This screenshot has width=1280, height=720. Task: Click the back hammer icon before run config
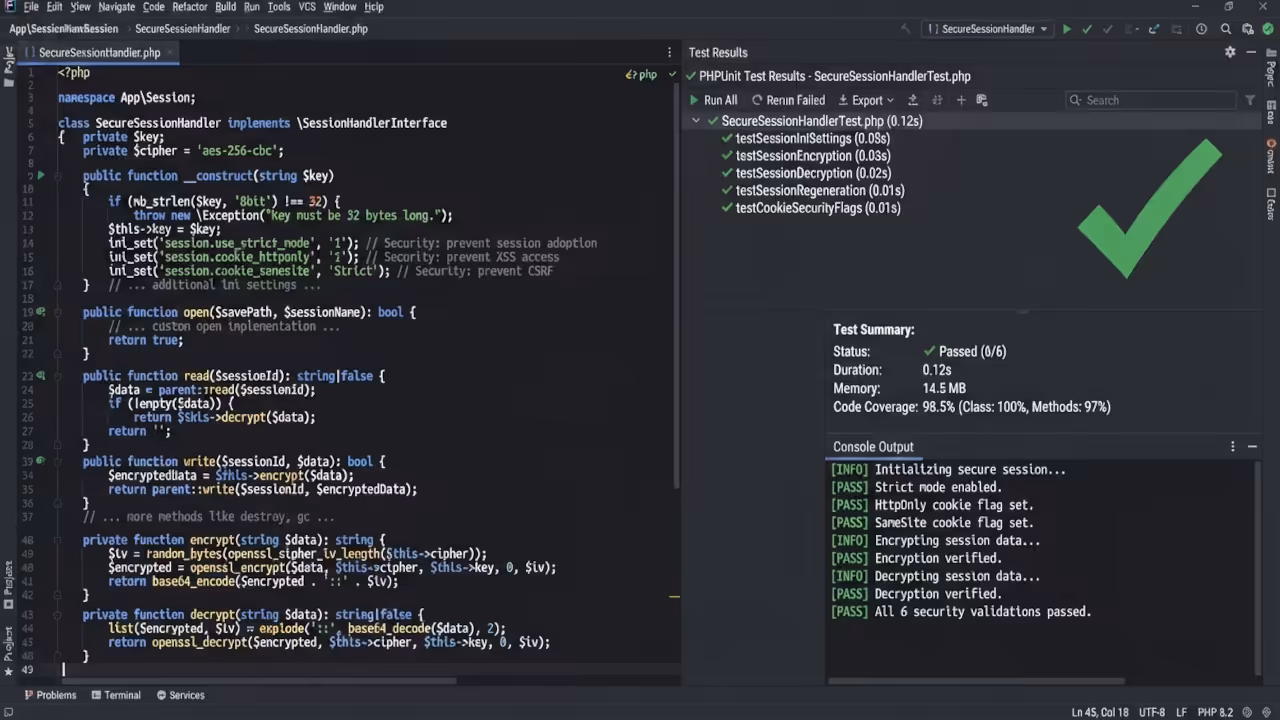tap(905, 29)
